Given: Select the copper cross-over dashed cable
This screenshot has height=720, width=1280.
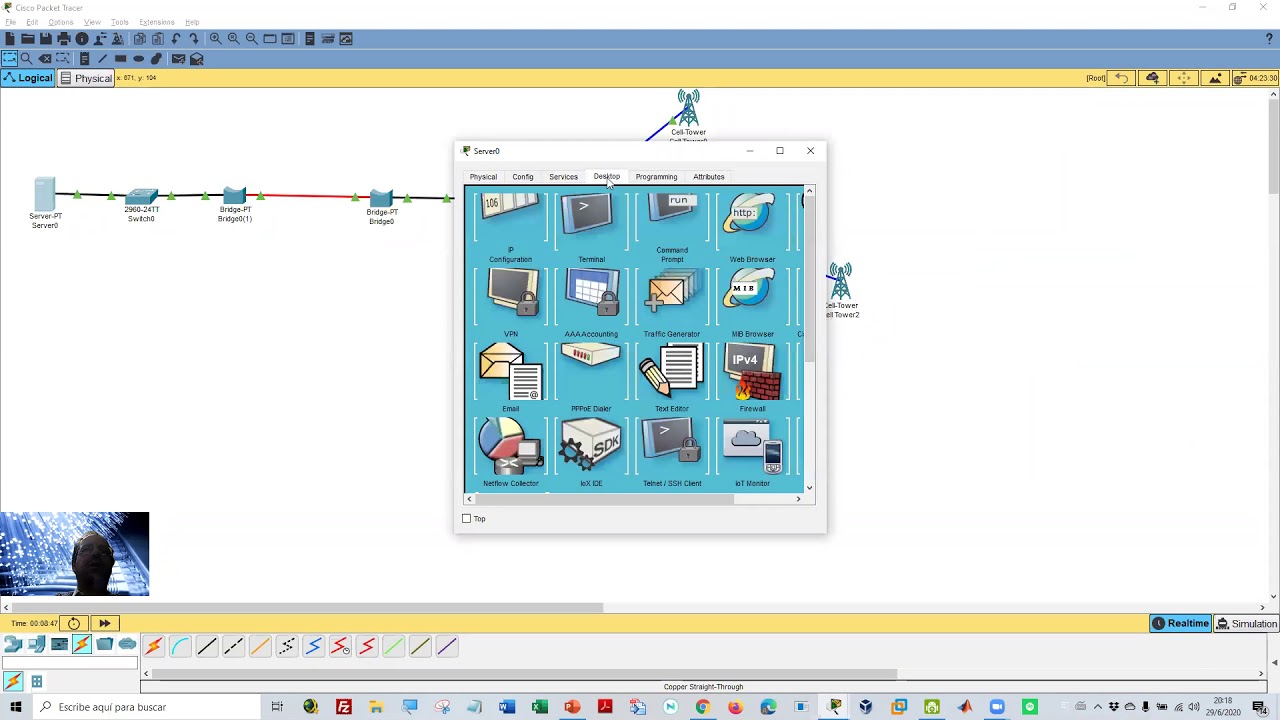Looking at the screenshot, I should (233, 647).
